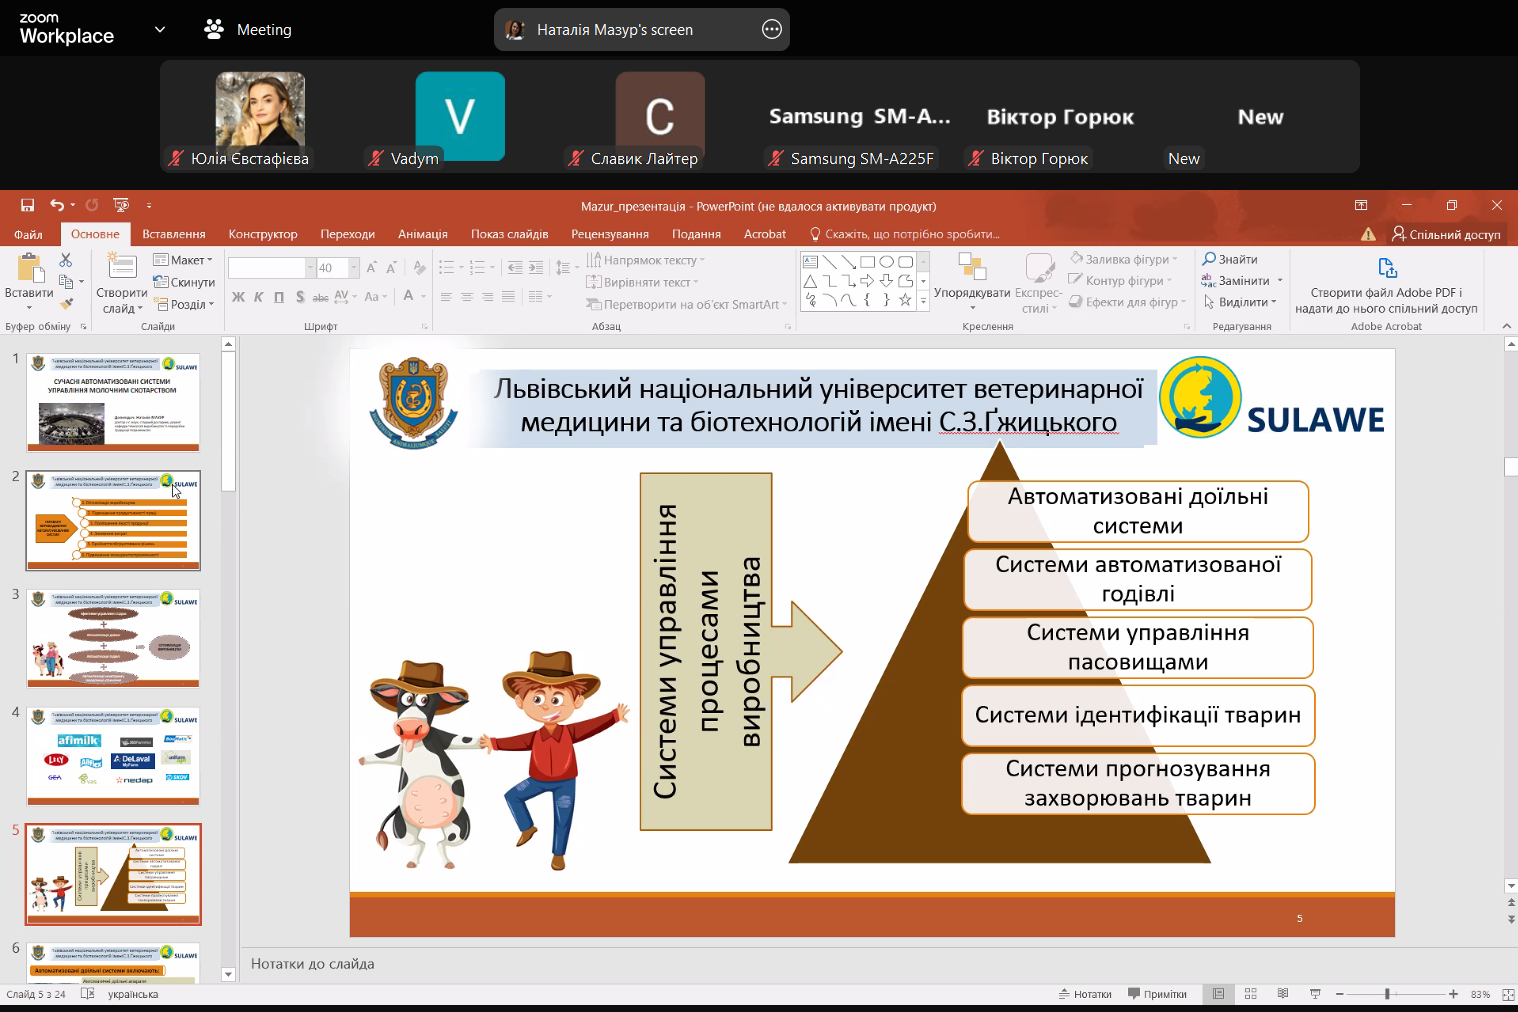Open the Вставлення ribbon tab

click(x=173, y=234)
